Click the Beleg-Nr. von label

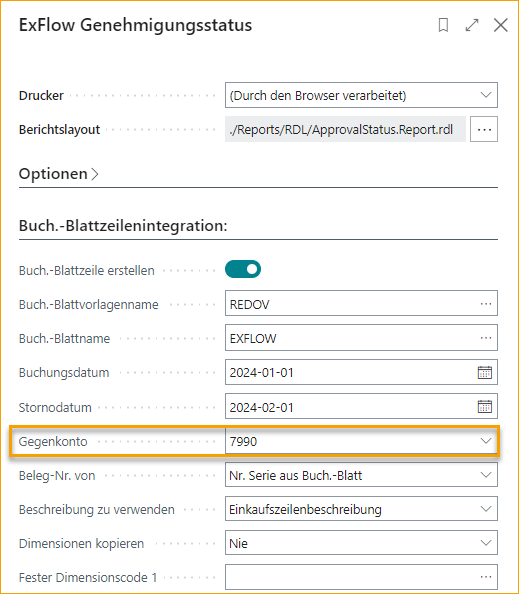pos(57,475)
